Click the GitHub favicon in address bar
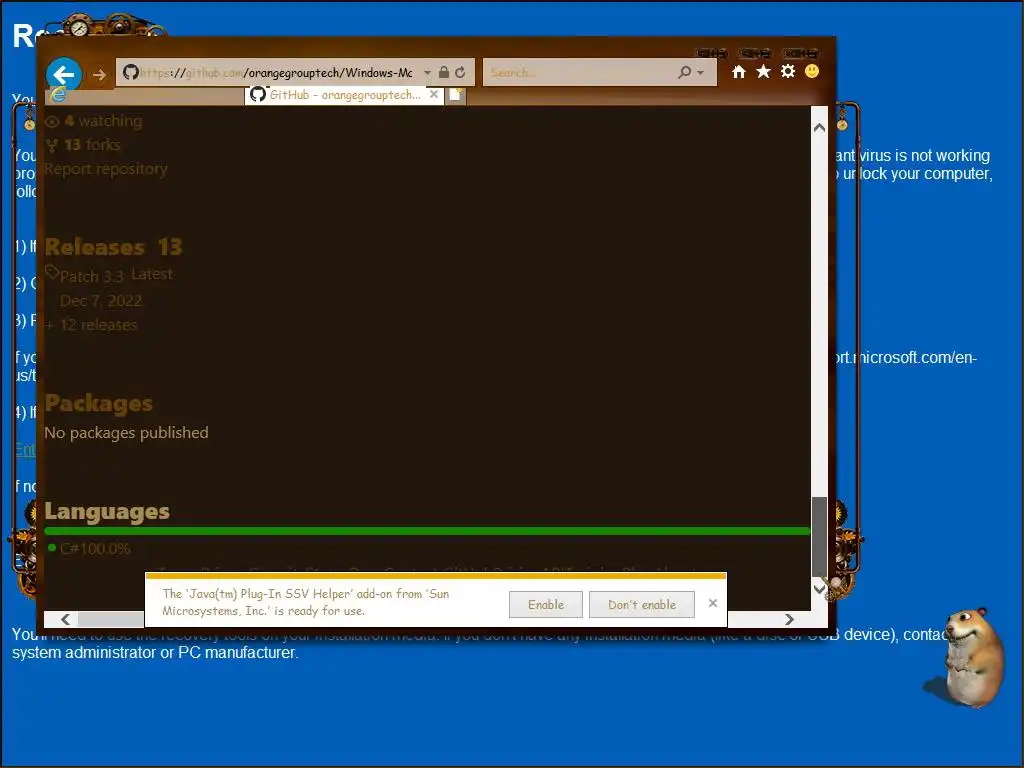Viewport: 1024px width, 768px height. pyautogui.click(x=131, y=72)
